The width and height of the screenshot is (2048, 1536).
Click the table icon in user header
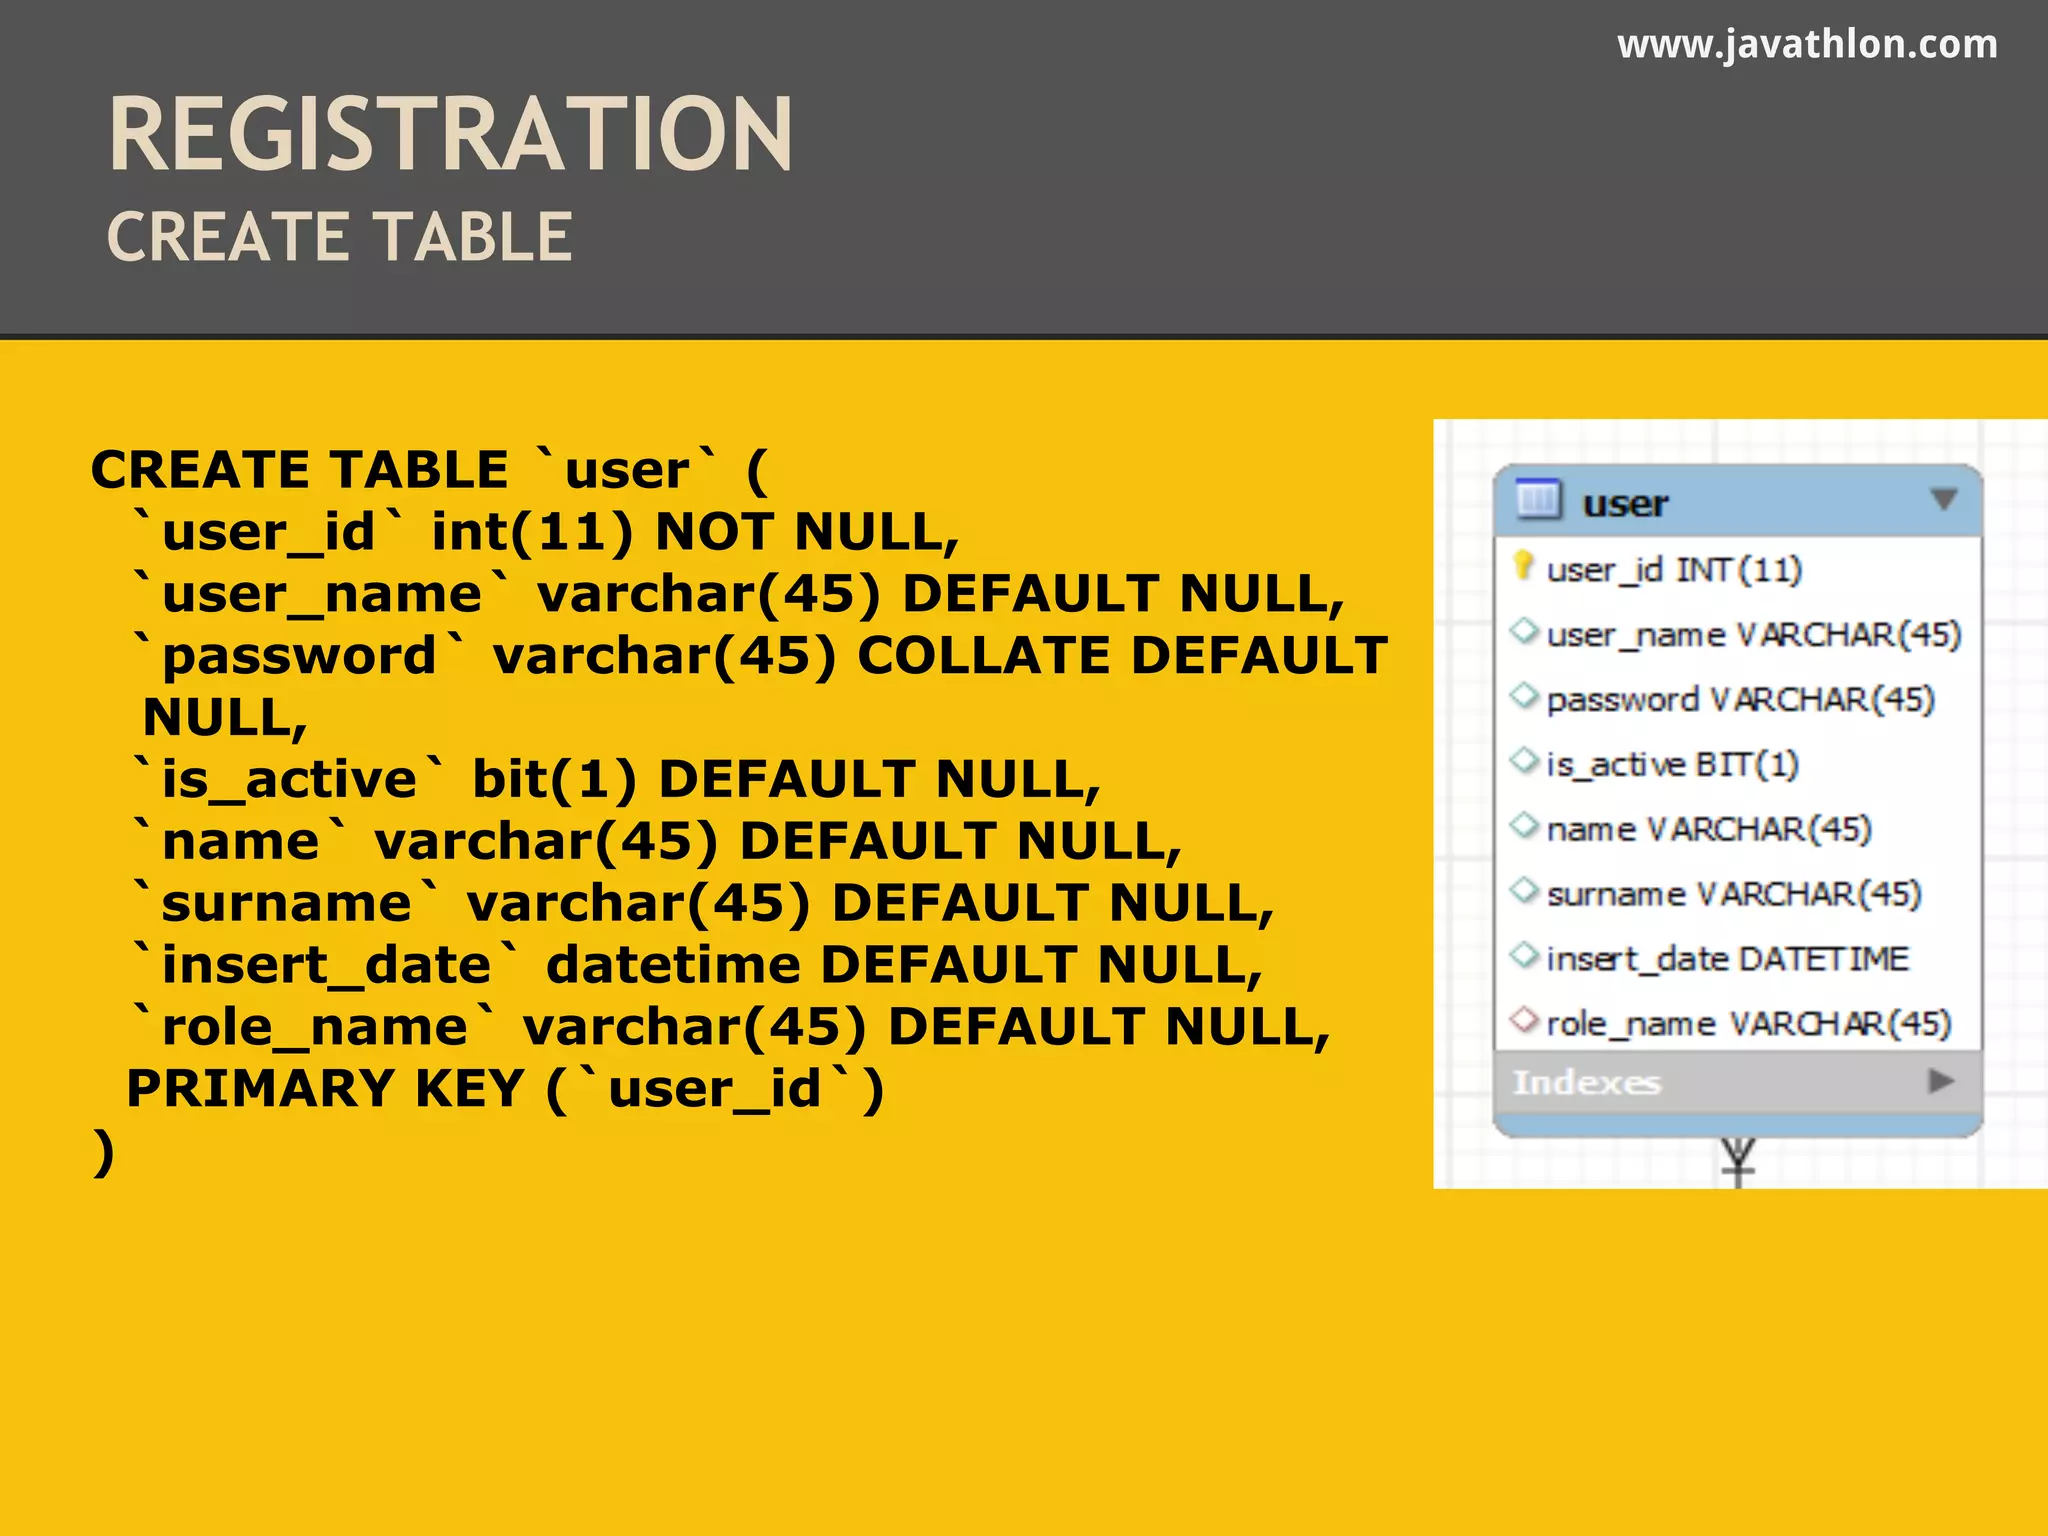coord(1537,499)
